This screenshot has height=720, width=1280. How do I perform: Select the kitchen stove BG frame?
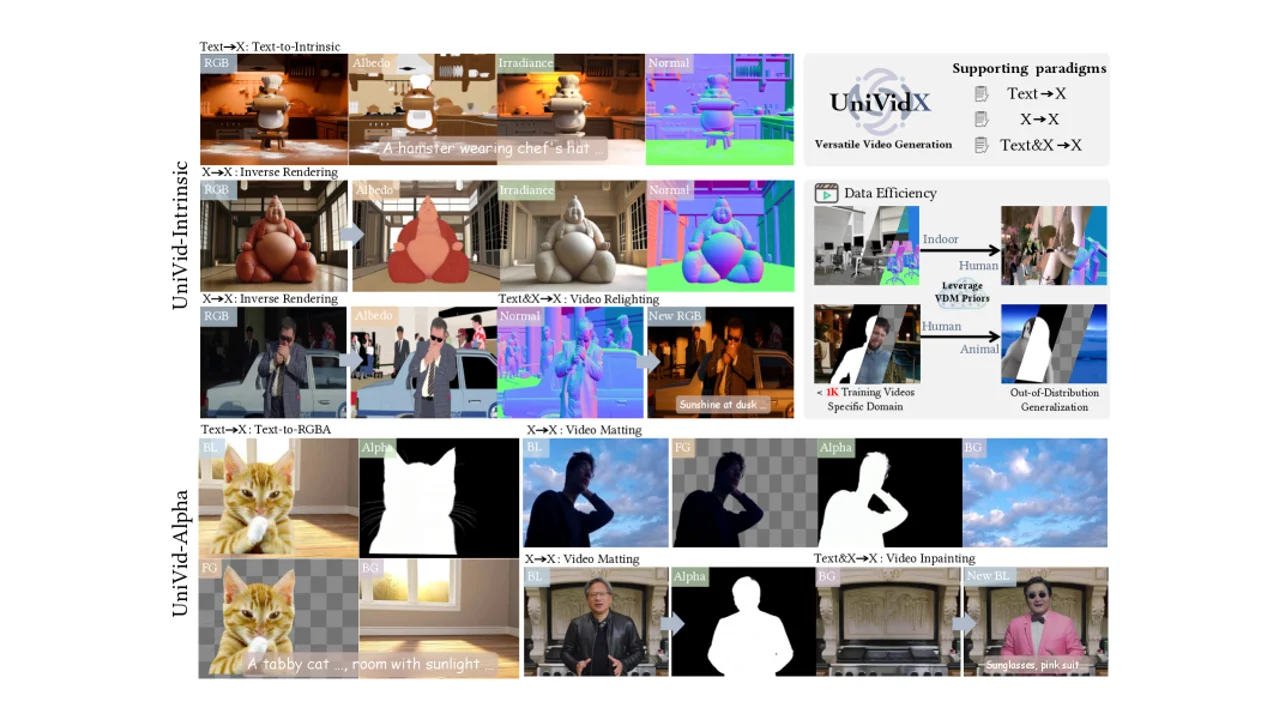tap(889, 622)
